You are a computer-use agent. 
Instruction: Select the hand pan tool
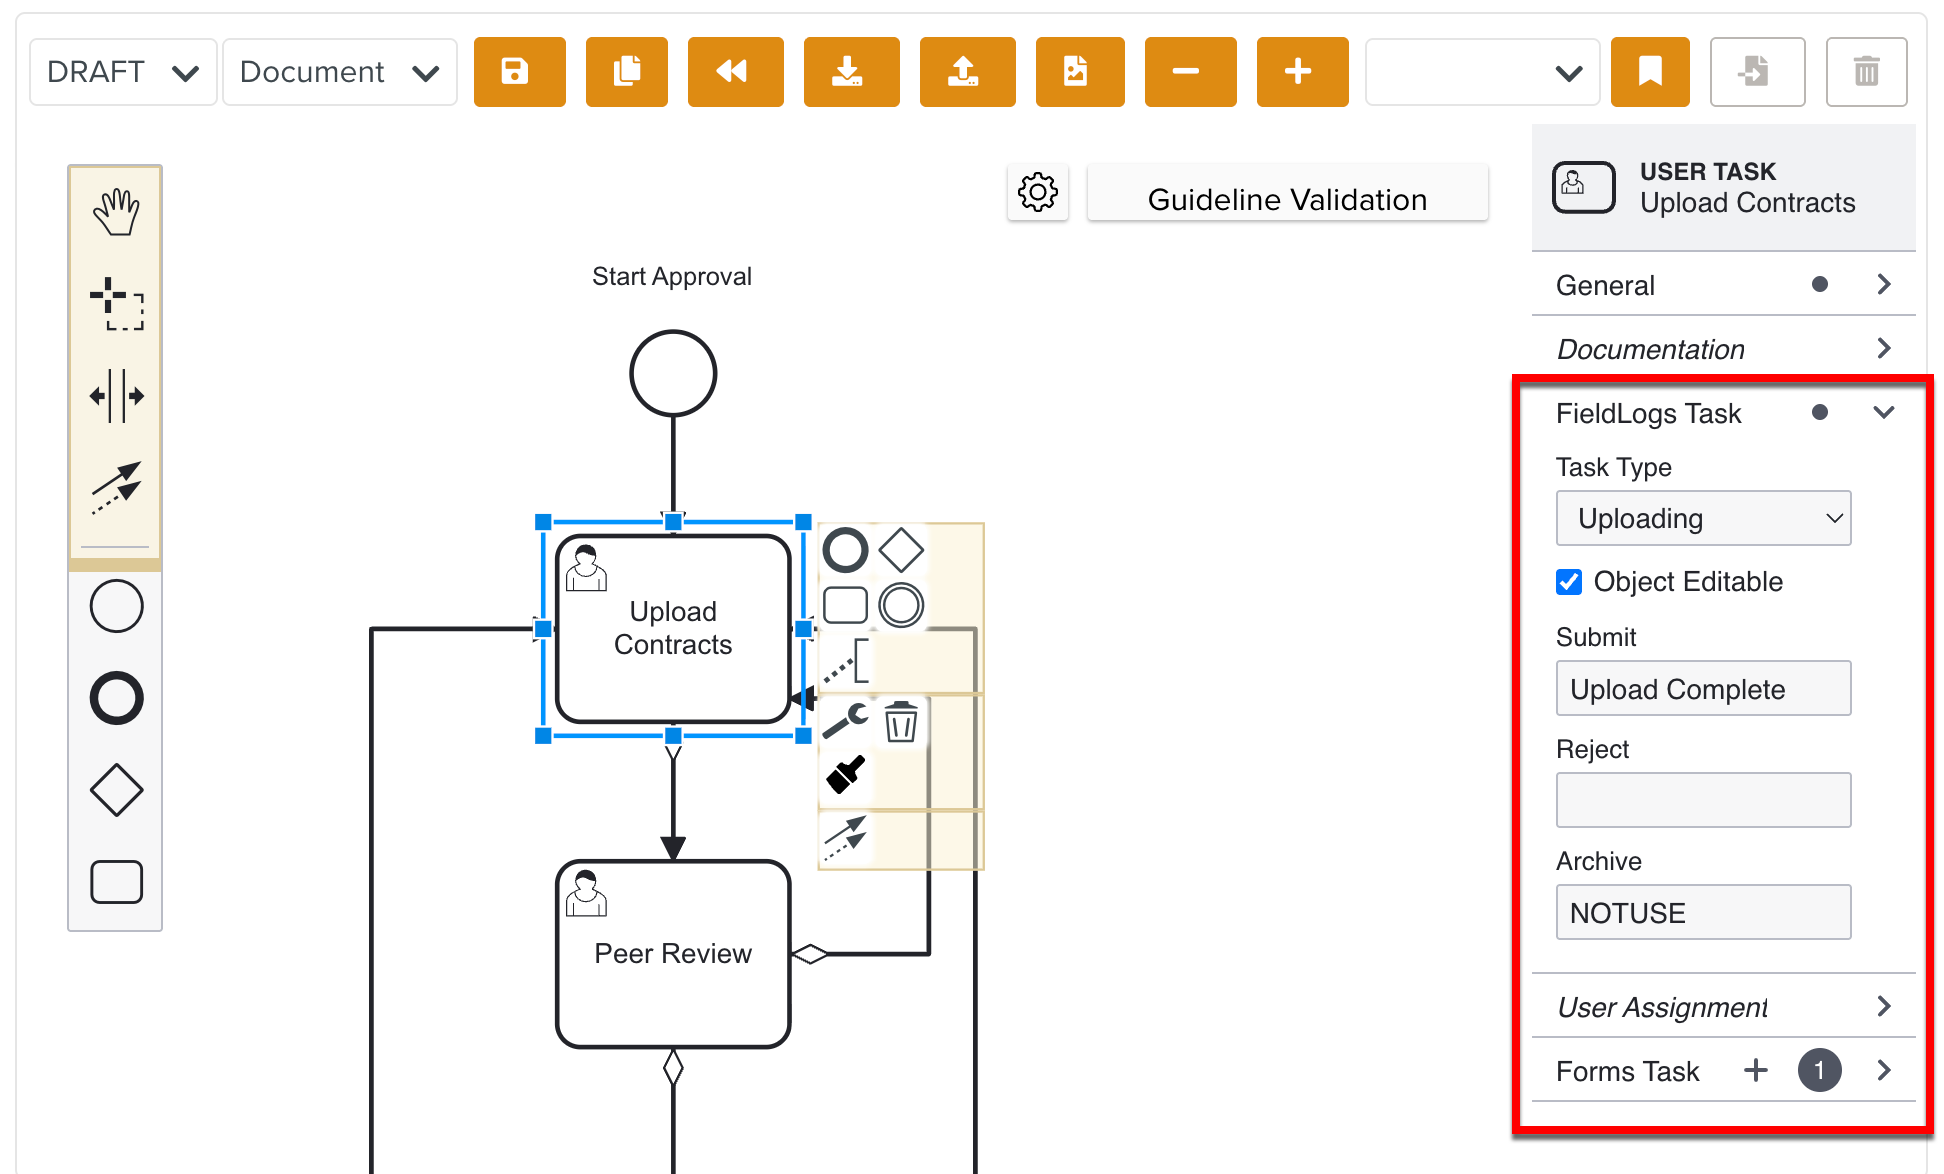click(x=116, y=211)
